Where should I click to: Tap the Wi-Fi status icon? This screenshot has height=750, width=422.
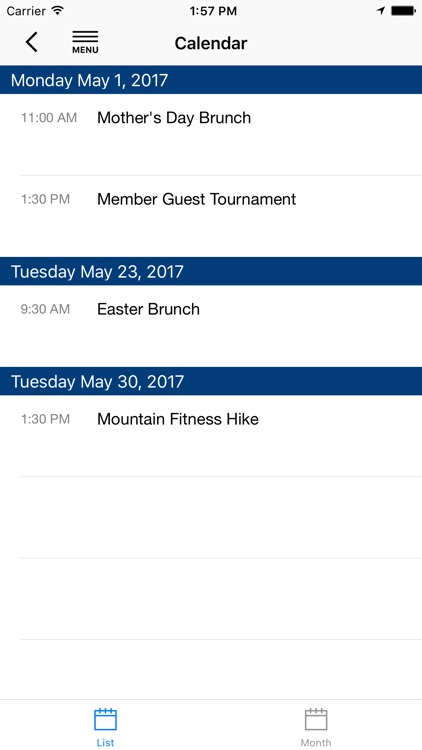pos(58,11)
